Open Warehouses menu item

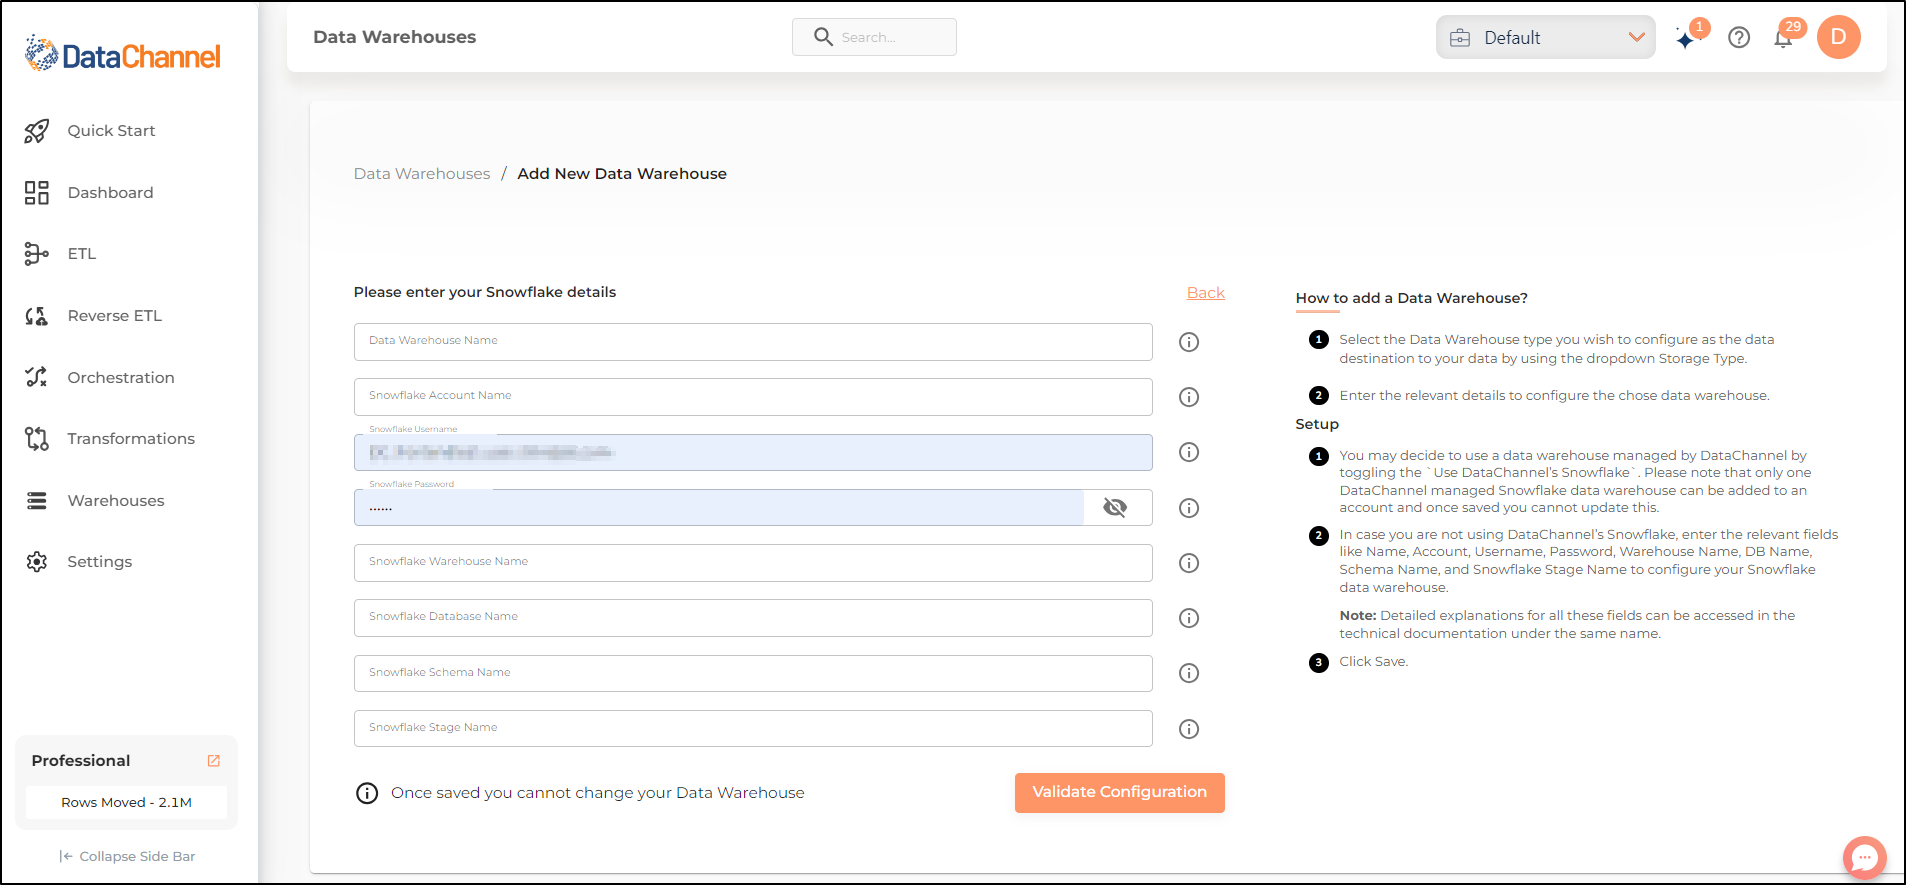coord(116,501)
